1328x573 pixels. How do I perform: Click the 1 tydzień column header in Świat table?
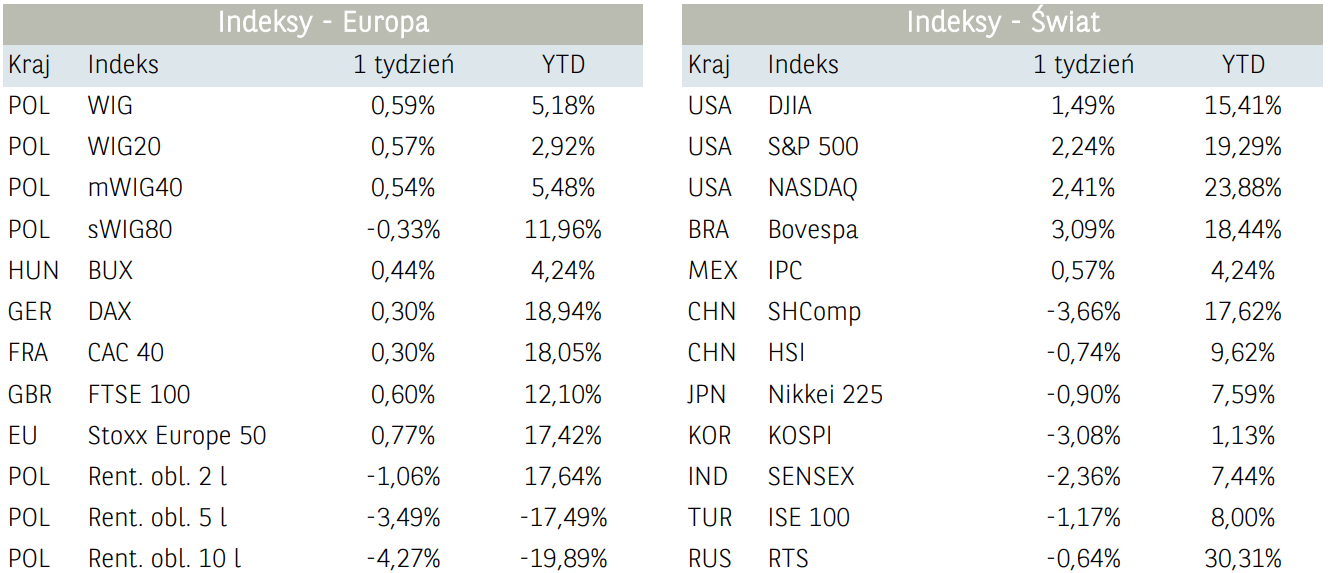pyautogui.click(x=1083, y=65)
